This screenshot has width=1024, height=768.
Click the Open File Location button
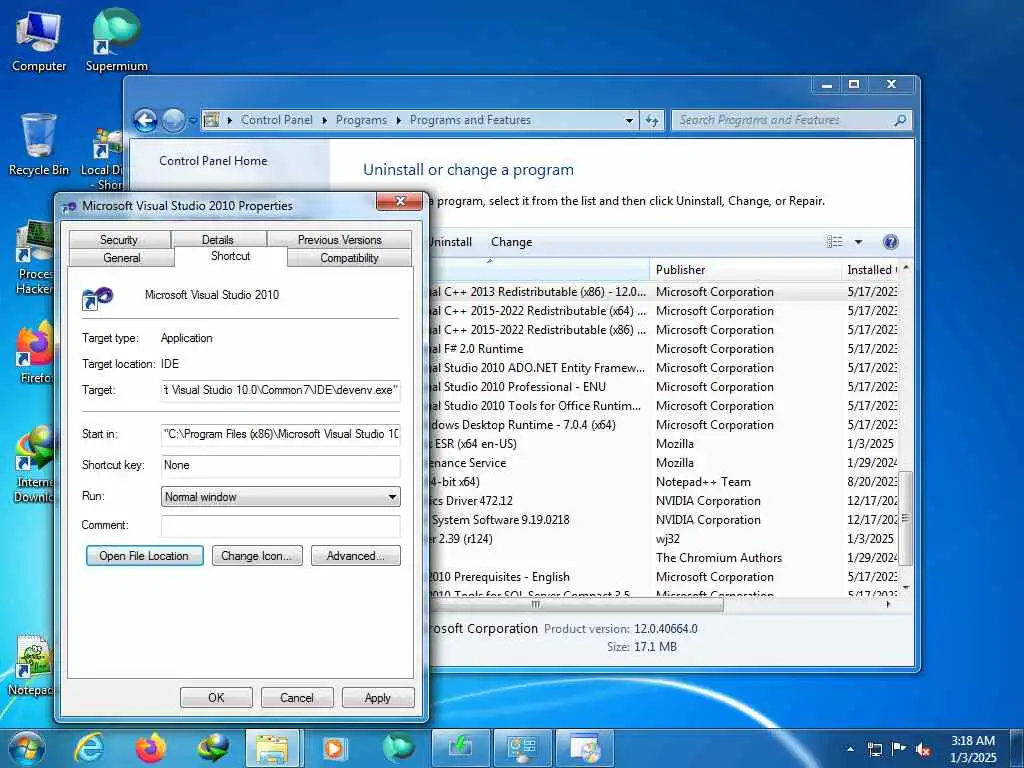click(144, 556)
